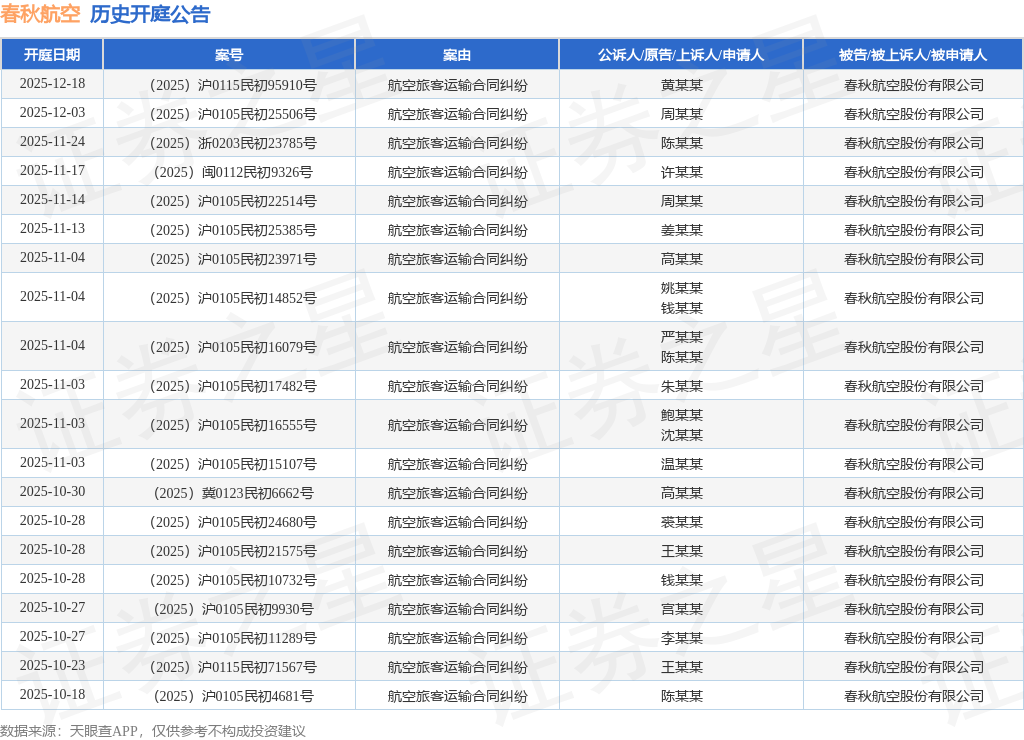Click case number 沪0105民初10732号
This screenshot has height=740, width=1024.
tap(233, 580)
